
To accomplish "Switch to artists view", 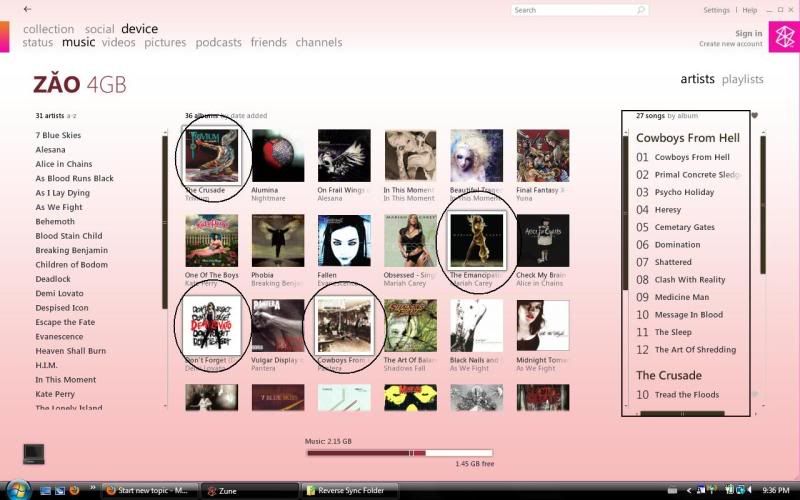I will [697, 79].
